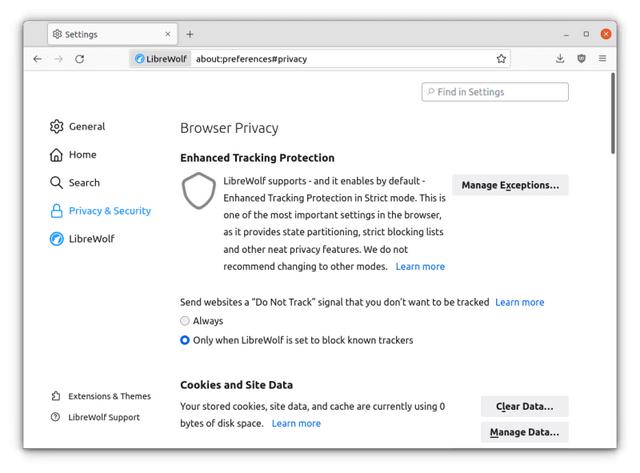Click the Clear Data button
The width and height of the screenshot is (640, 473).
coord(524,406)
